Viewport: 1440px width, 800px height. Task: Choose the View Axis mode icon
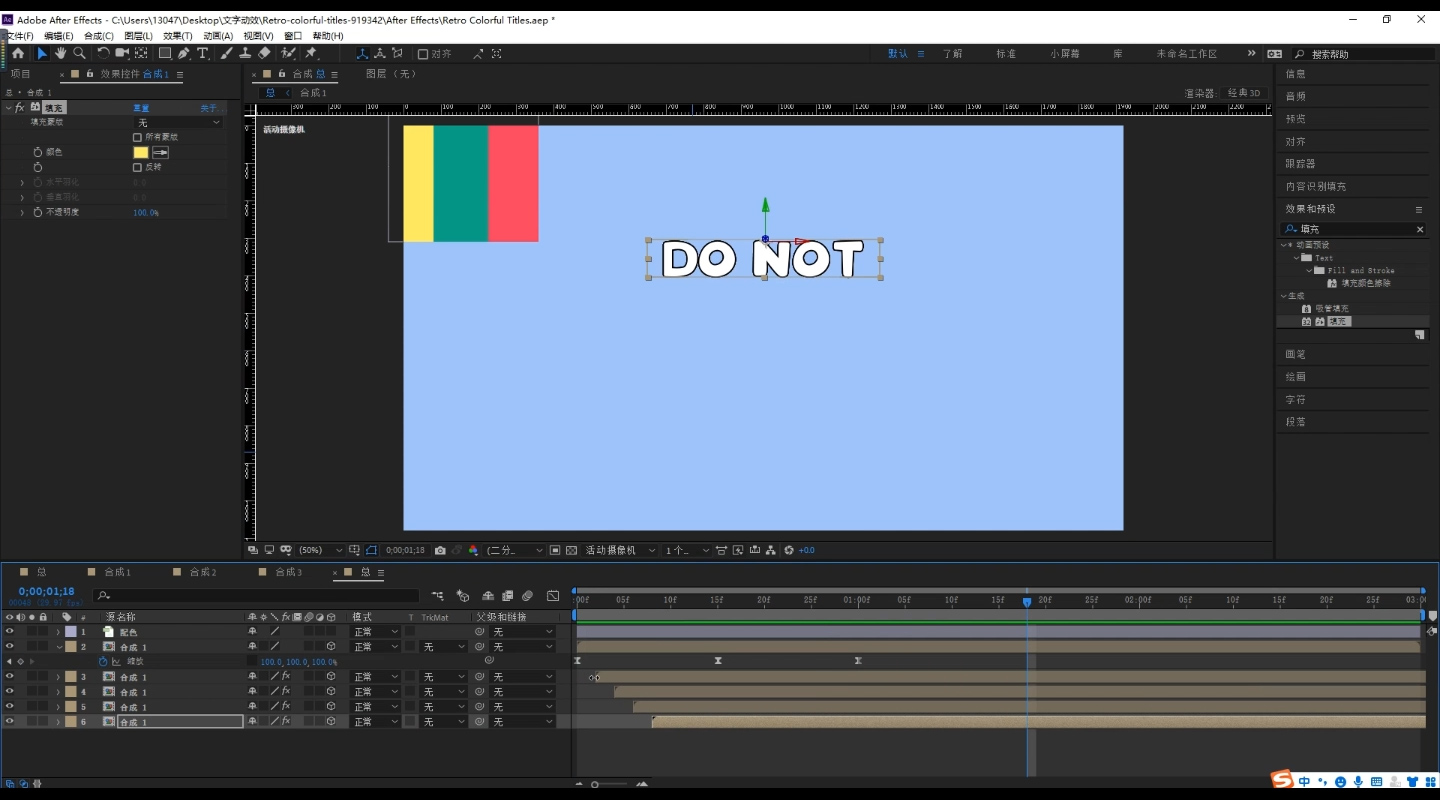click(398, 53)
